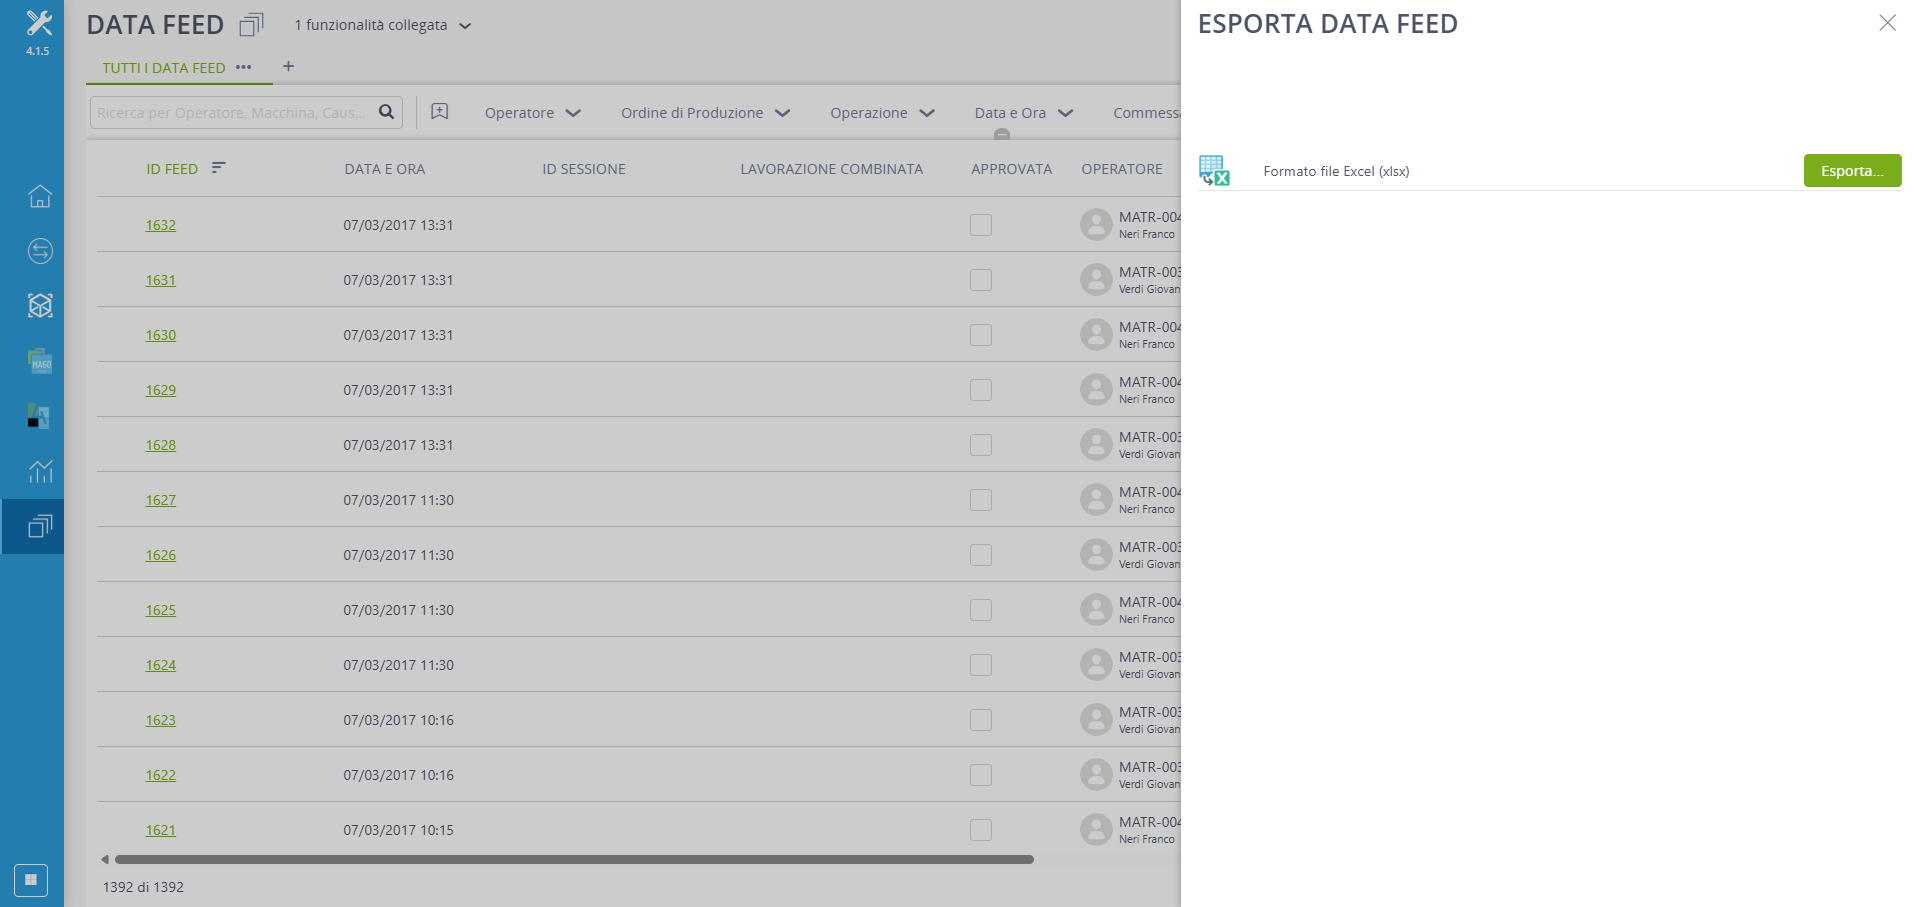Viewport: 1915px width, 907px height.
Task: Click the home icon in the sidebar
Action: tap(40, 197)
